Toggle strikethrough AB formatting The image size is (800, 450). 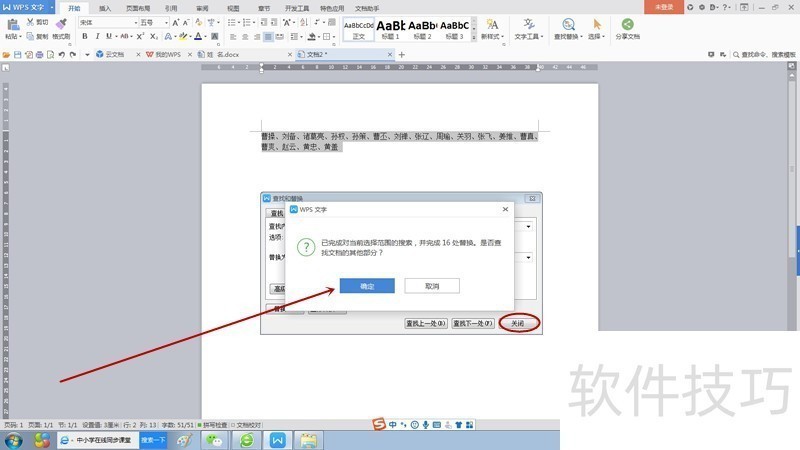[124, 36]
